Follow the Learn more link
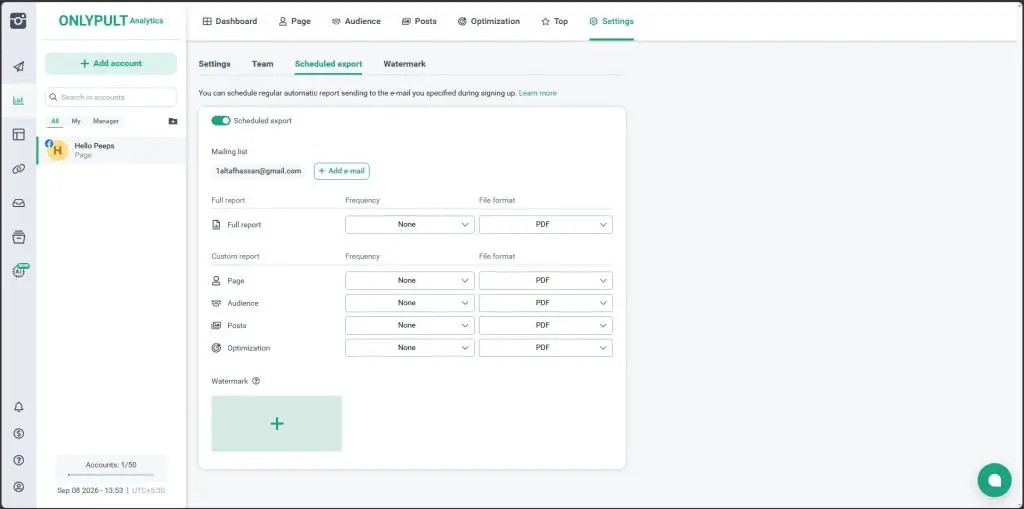The height and width of the screenshot is (509, 1024). 537,93
